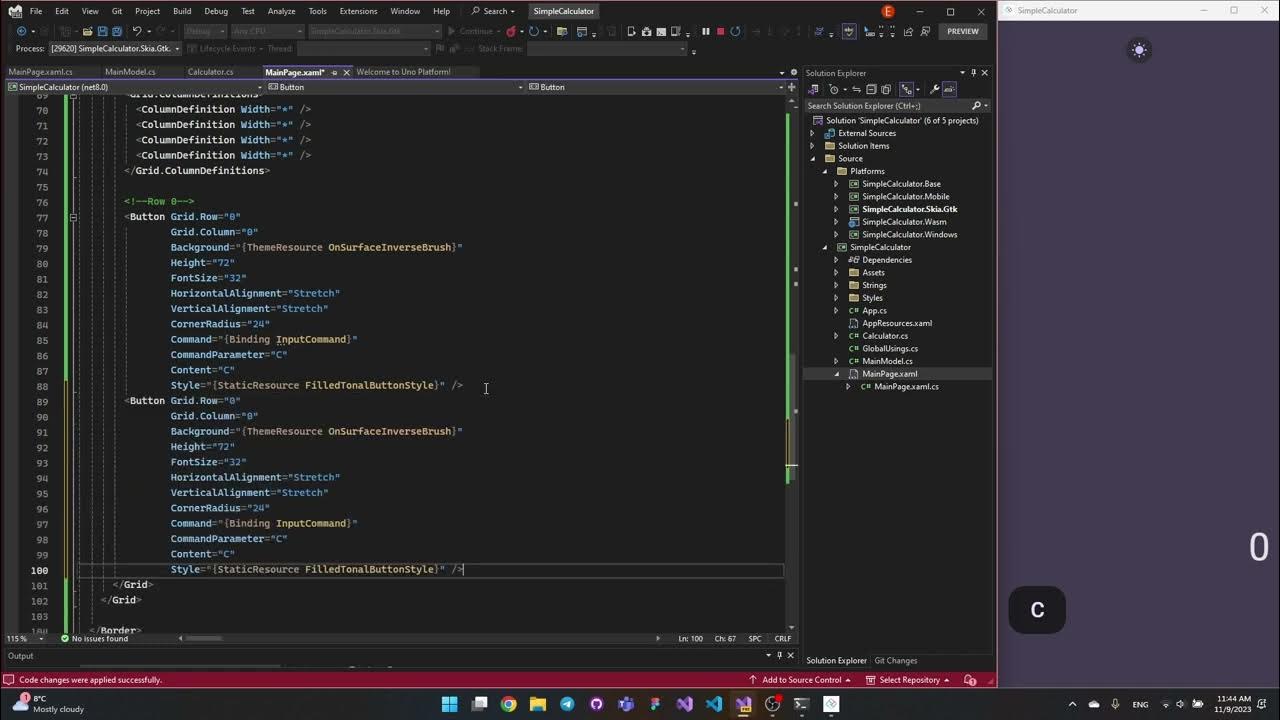
Task: Click the Open File folder toolbar icon
Action: tap(87, 31)
